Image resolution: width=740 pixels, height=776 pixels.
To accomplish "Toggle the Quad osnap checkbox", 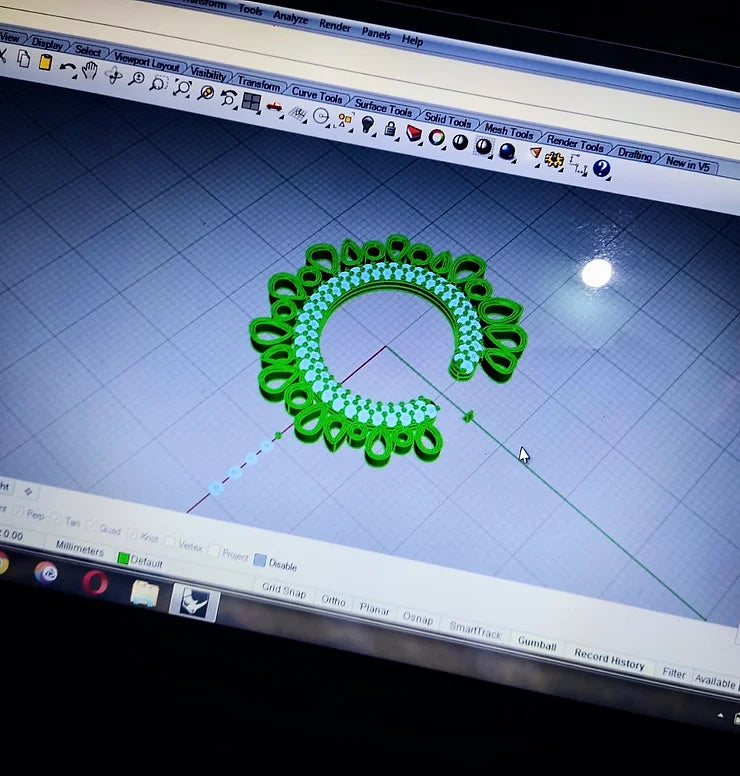I will [x=91, y=526].
